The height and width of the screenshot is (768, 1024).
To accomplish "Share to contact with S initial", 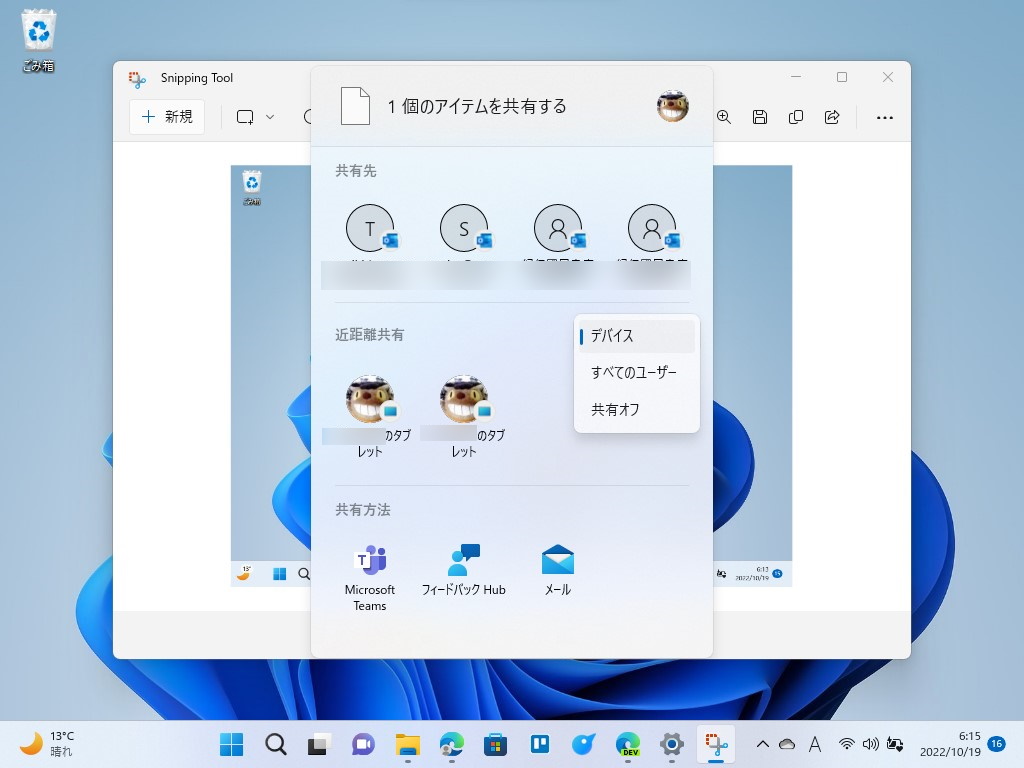I will coord(464,229).
